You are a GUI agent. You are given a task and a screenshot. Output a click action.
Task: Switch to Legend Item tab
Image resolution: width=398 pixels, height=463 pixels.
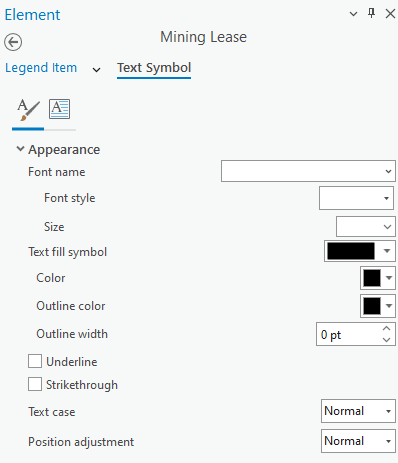click(41, 68)
